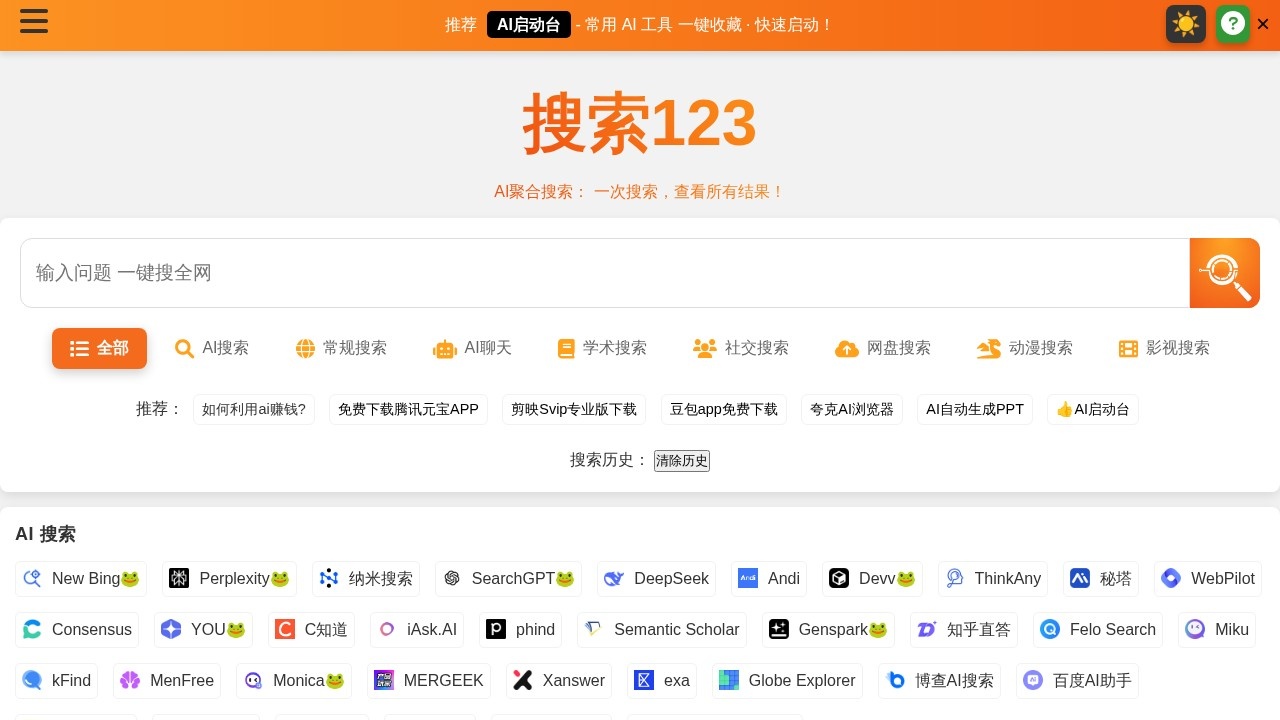1280x720 pixels.
Task: Select iAsk.AI engine
Action: (417, 629)
